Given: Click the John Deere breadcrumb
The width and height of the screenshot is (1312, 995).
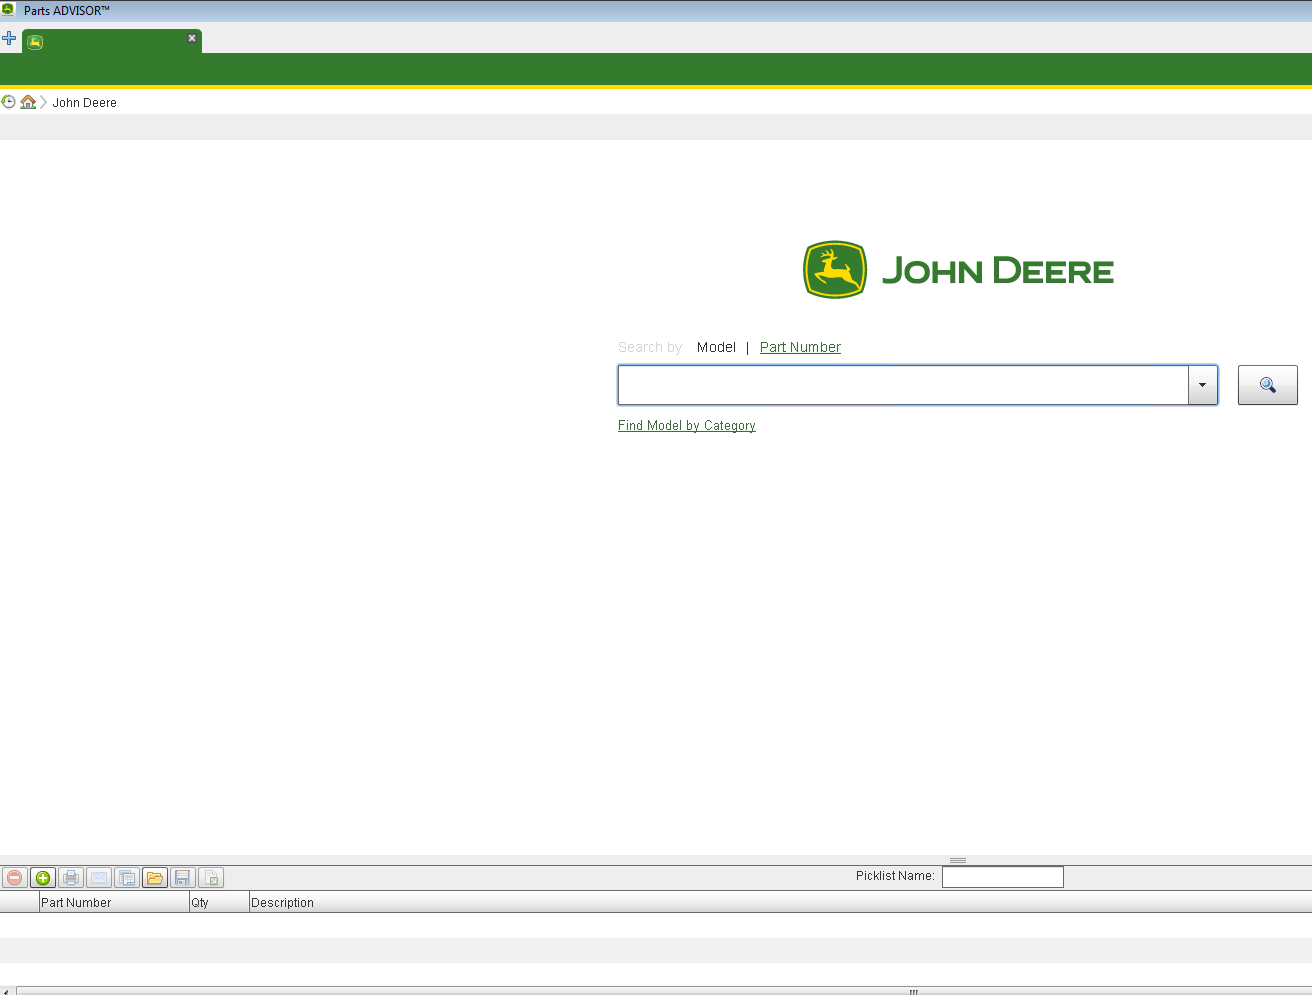Looking at the screenshot, I should click(x=84, y=101).
